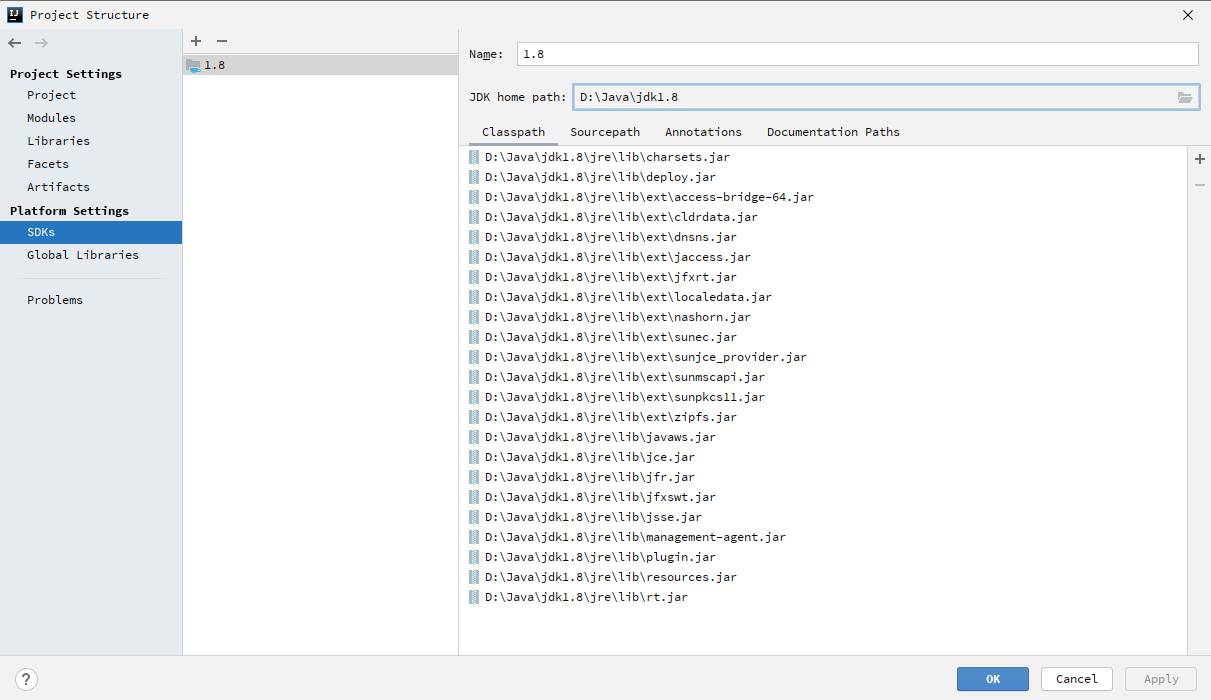
Task: Open the help question mark button
Action: tap(27, 678)
